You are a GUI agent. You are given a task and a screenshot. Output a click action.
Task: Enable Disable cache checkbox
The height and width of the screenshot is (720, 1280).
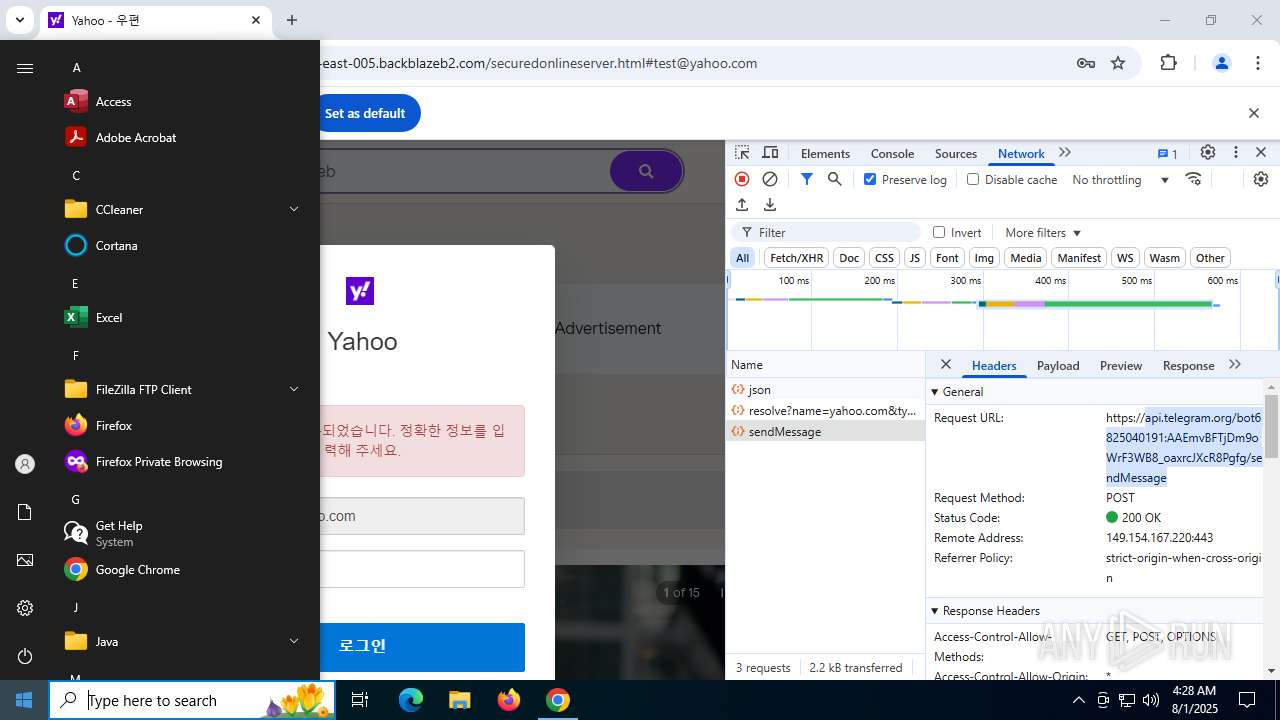pos(973,179)
